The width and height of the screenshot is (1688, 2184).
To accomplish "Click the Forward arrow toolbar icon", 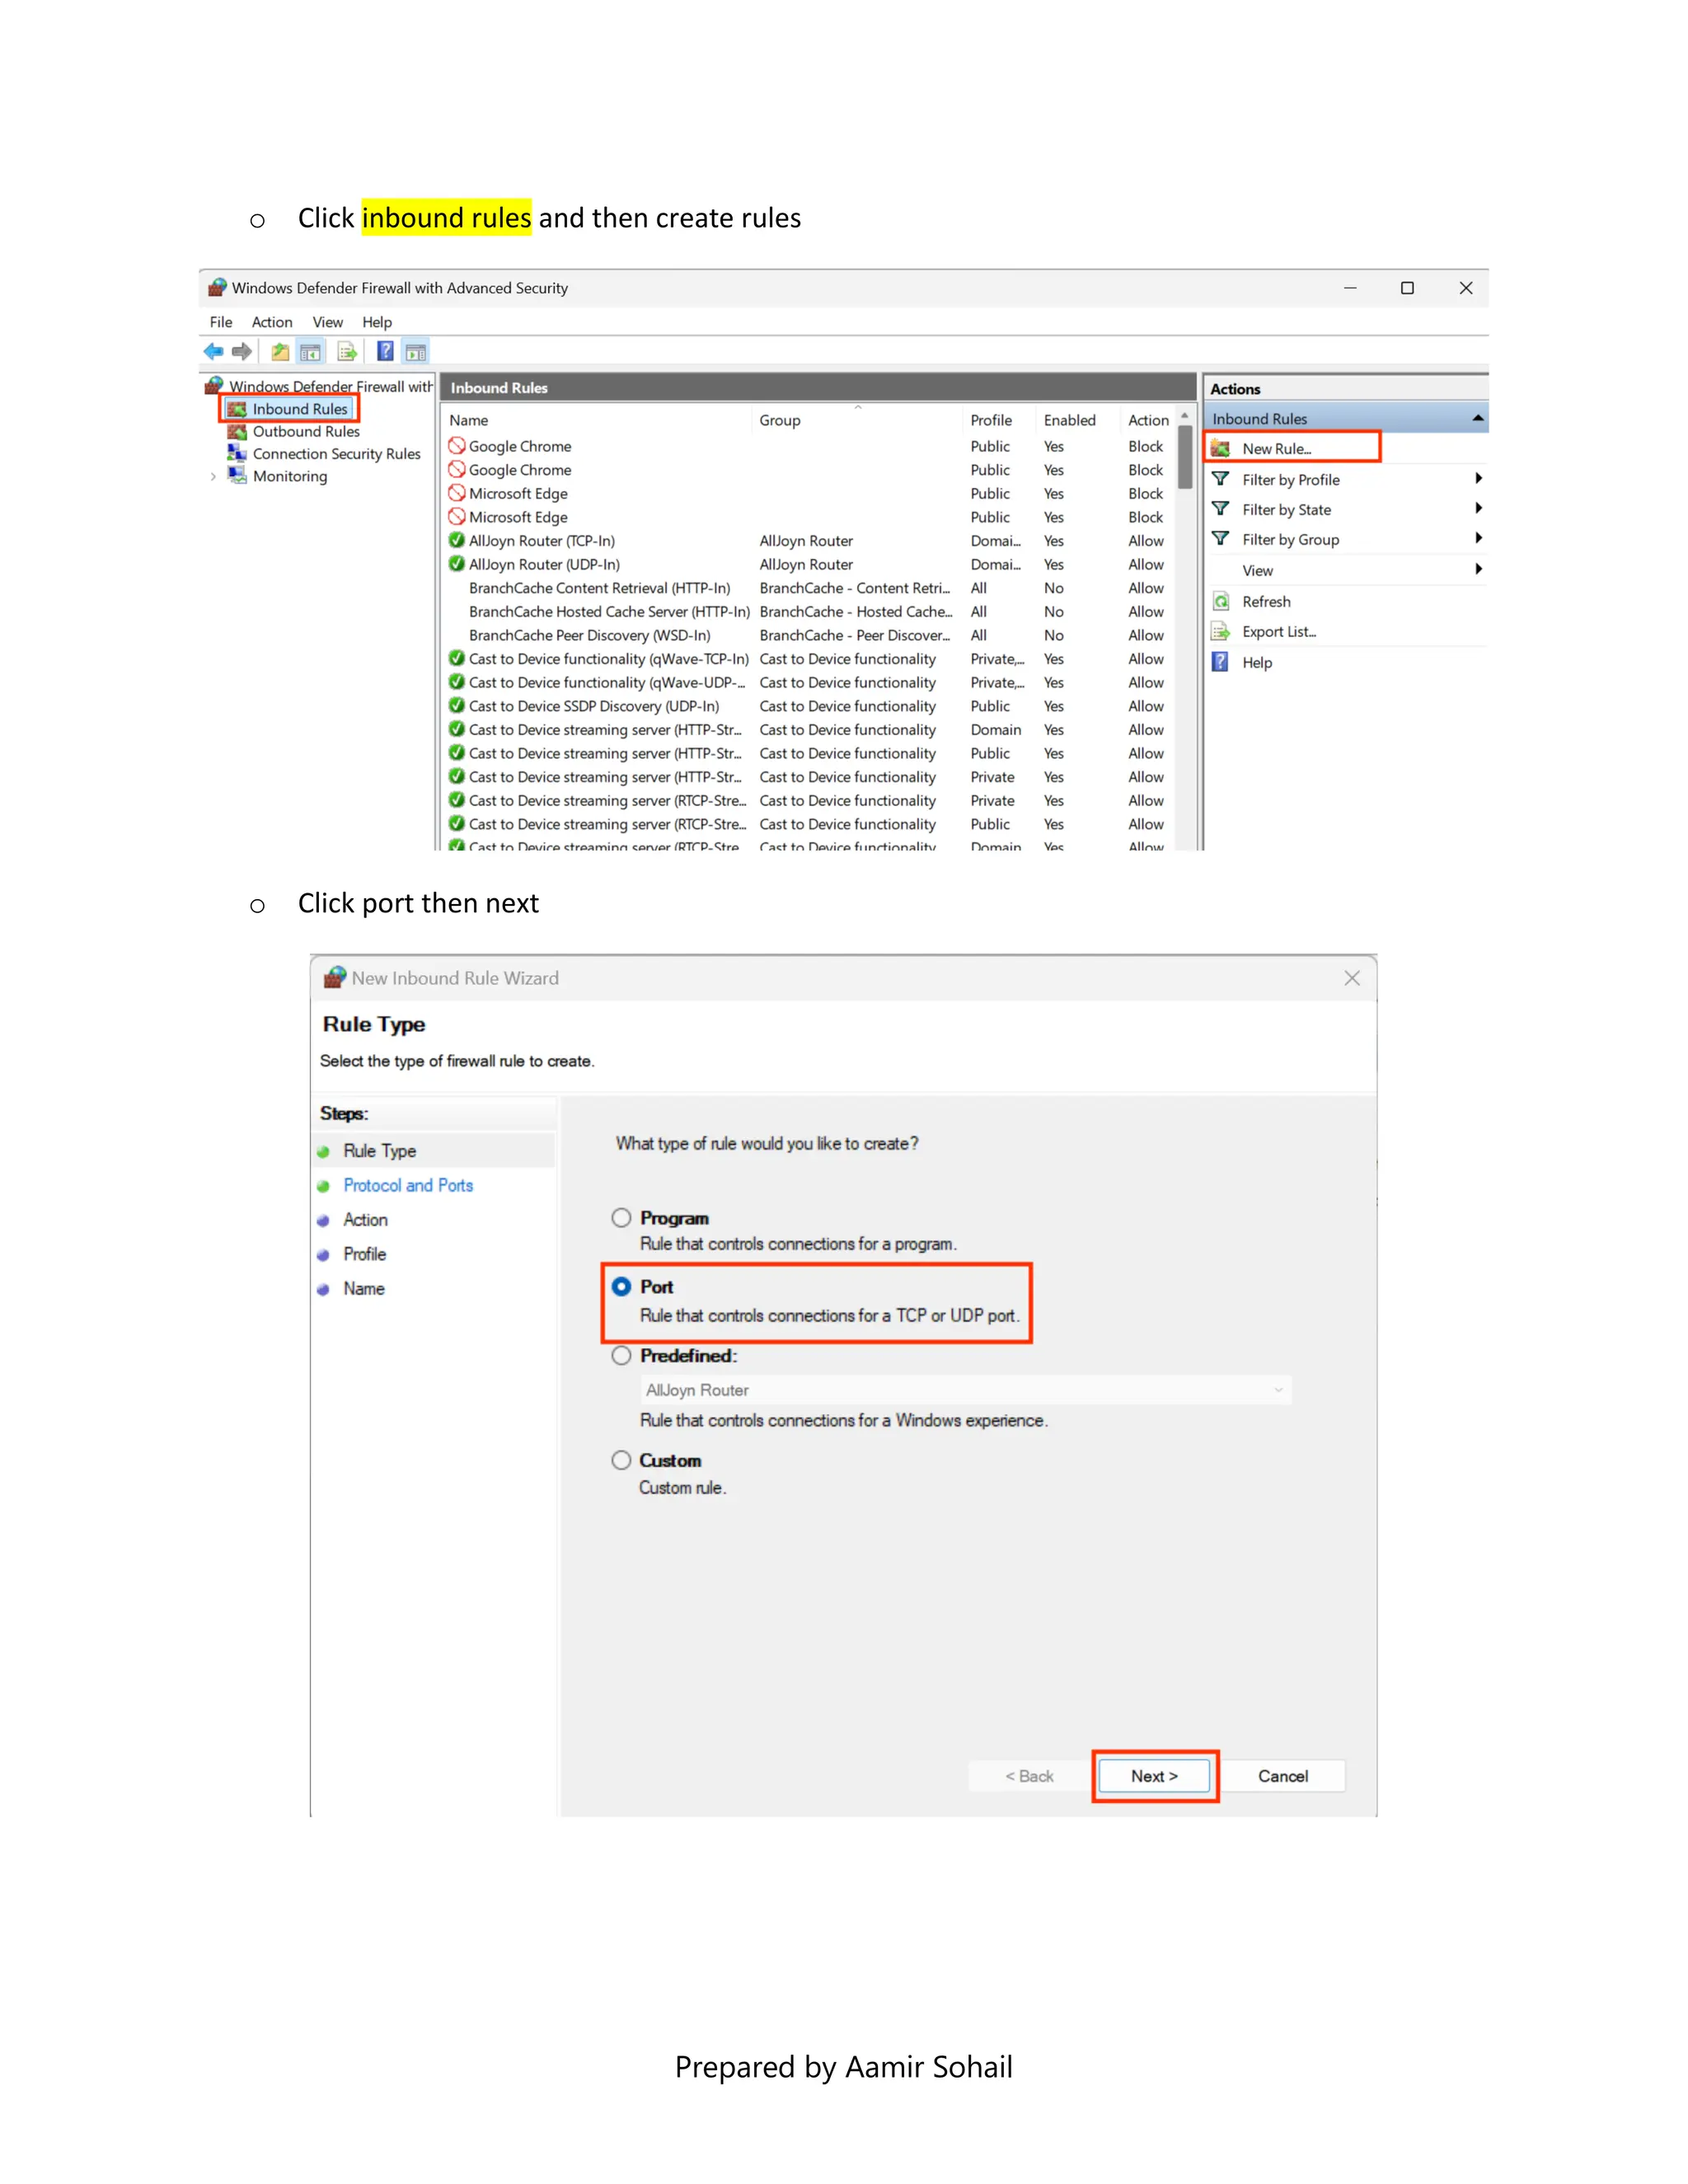I will tap(241, 351).
